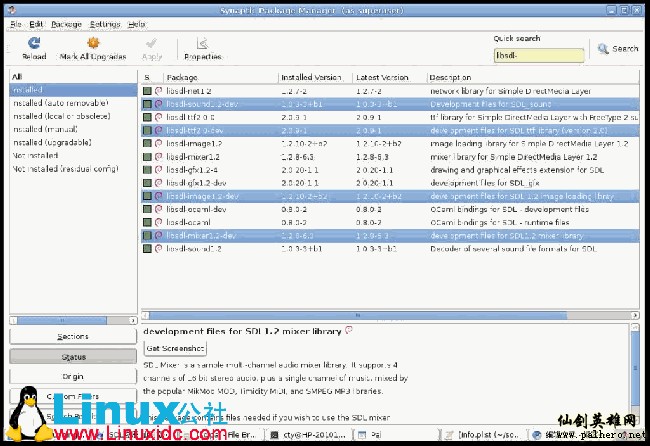Click the Search magnifier icon
The image size is (650, 446).
coord(604,48)
